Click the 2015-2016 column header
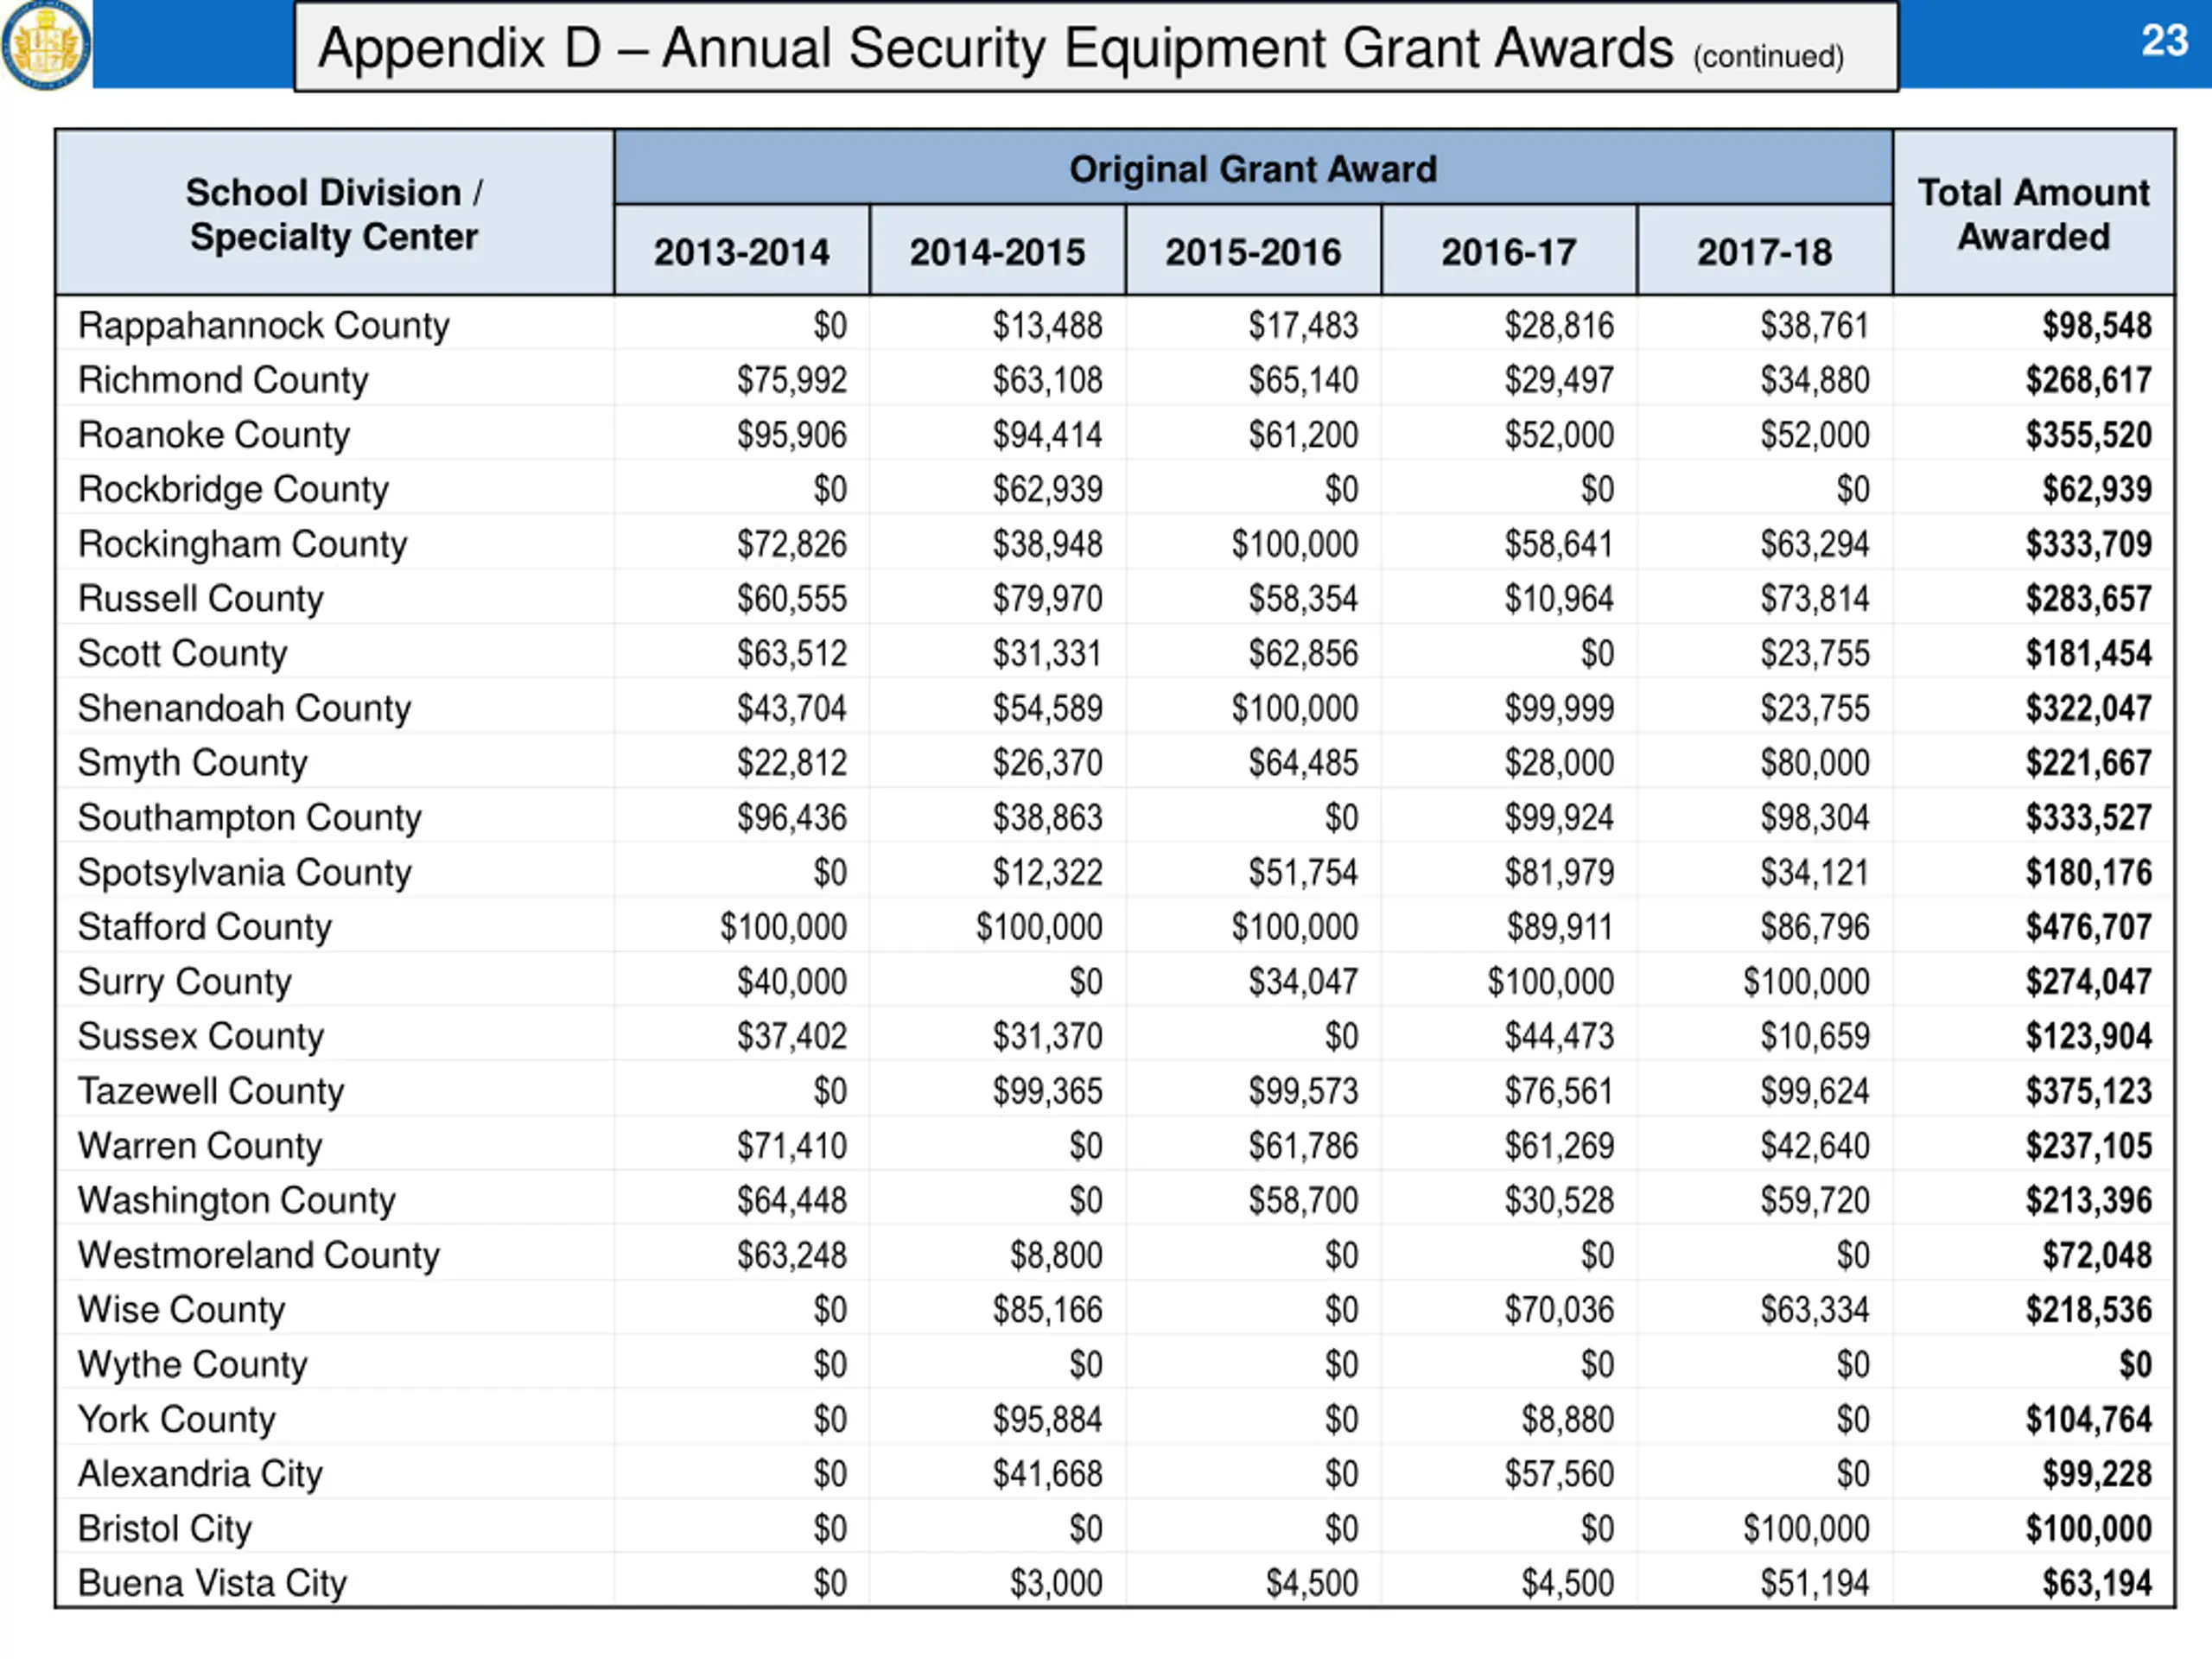The image size is (2212, 1659). click(1252, 252)
